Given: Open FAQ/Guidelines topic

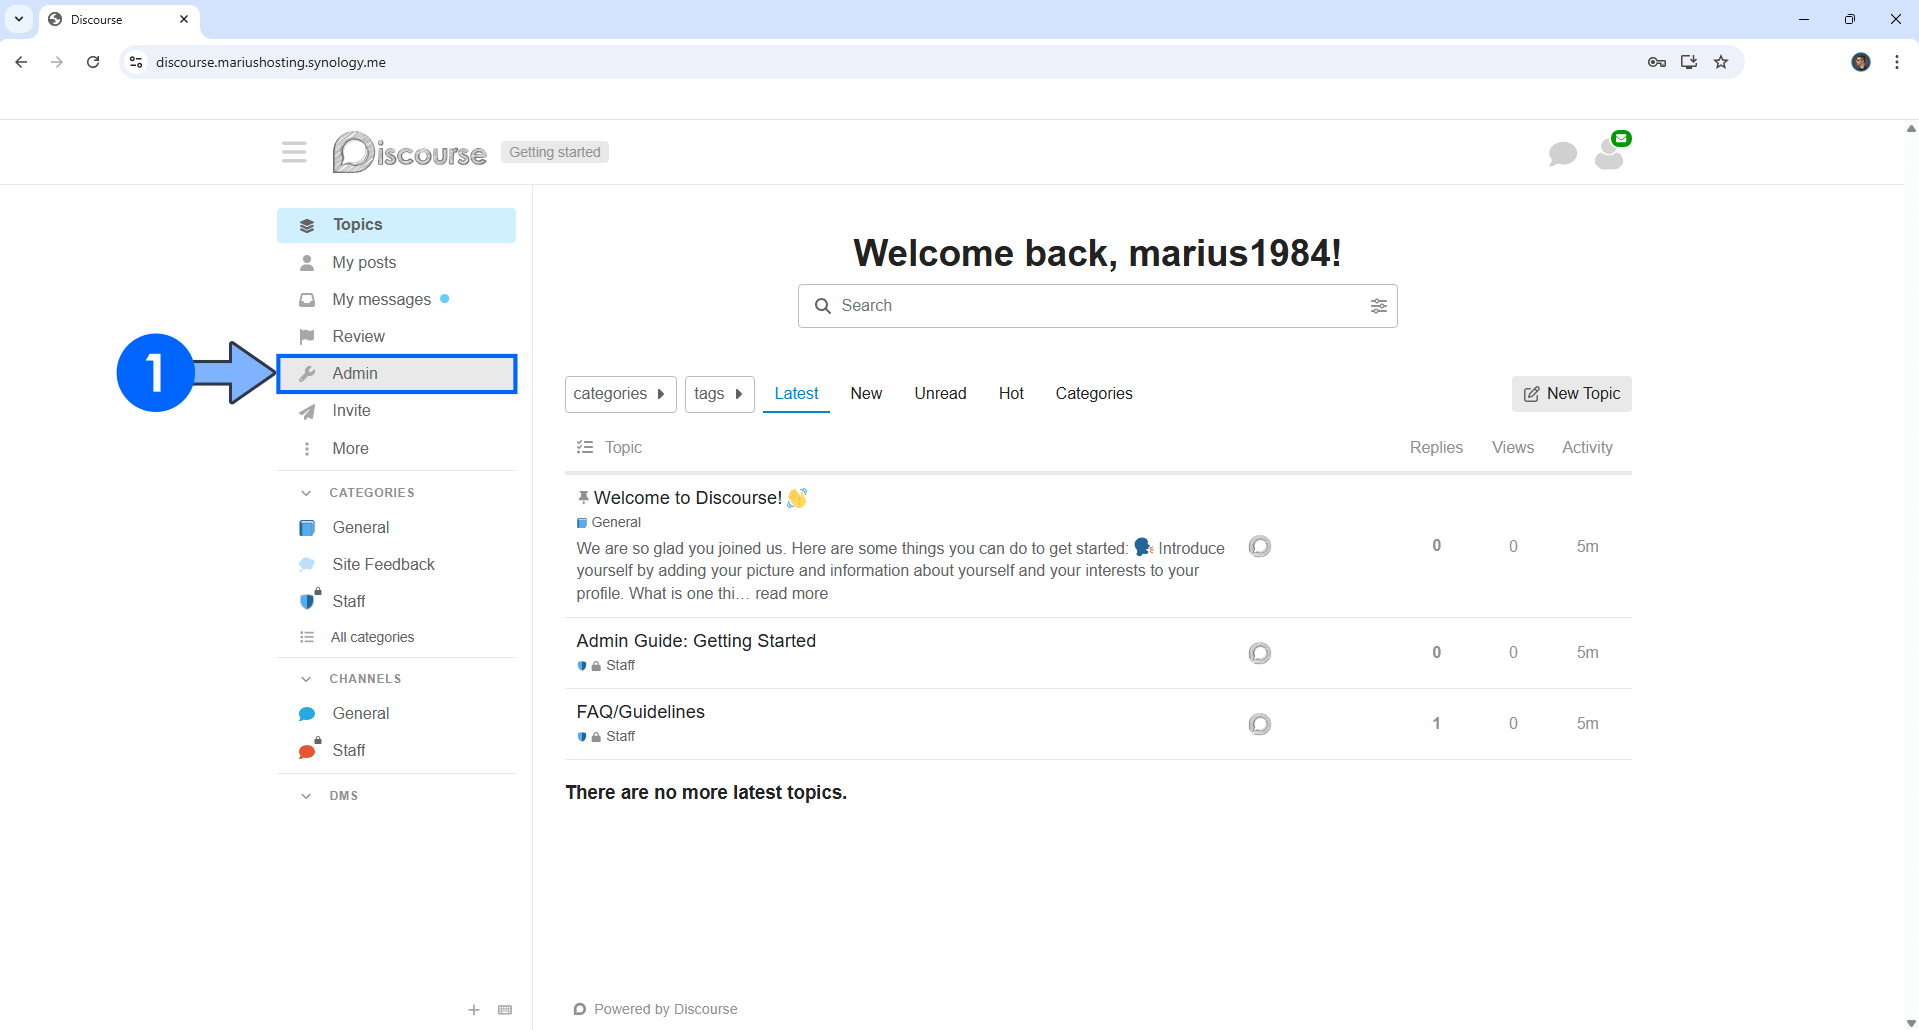Looking at the screenshot, I should (x=640, y=712).
